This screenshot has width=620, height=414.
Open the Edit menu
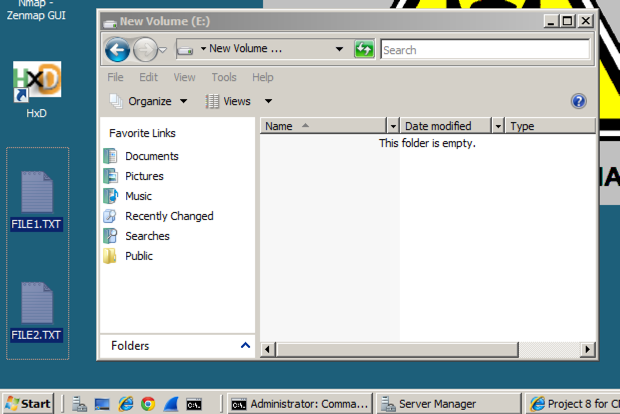[148, 77]
